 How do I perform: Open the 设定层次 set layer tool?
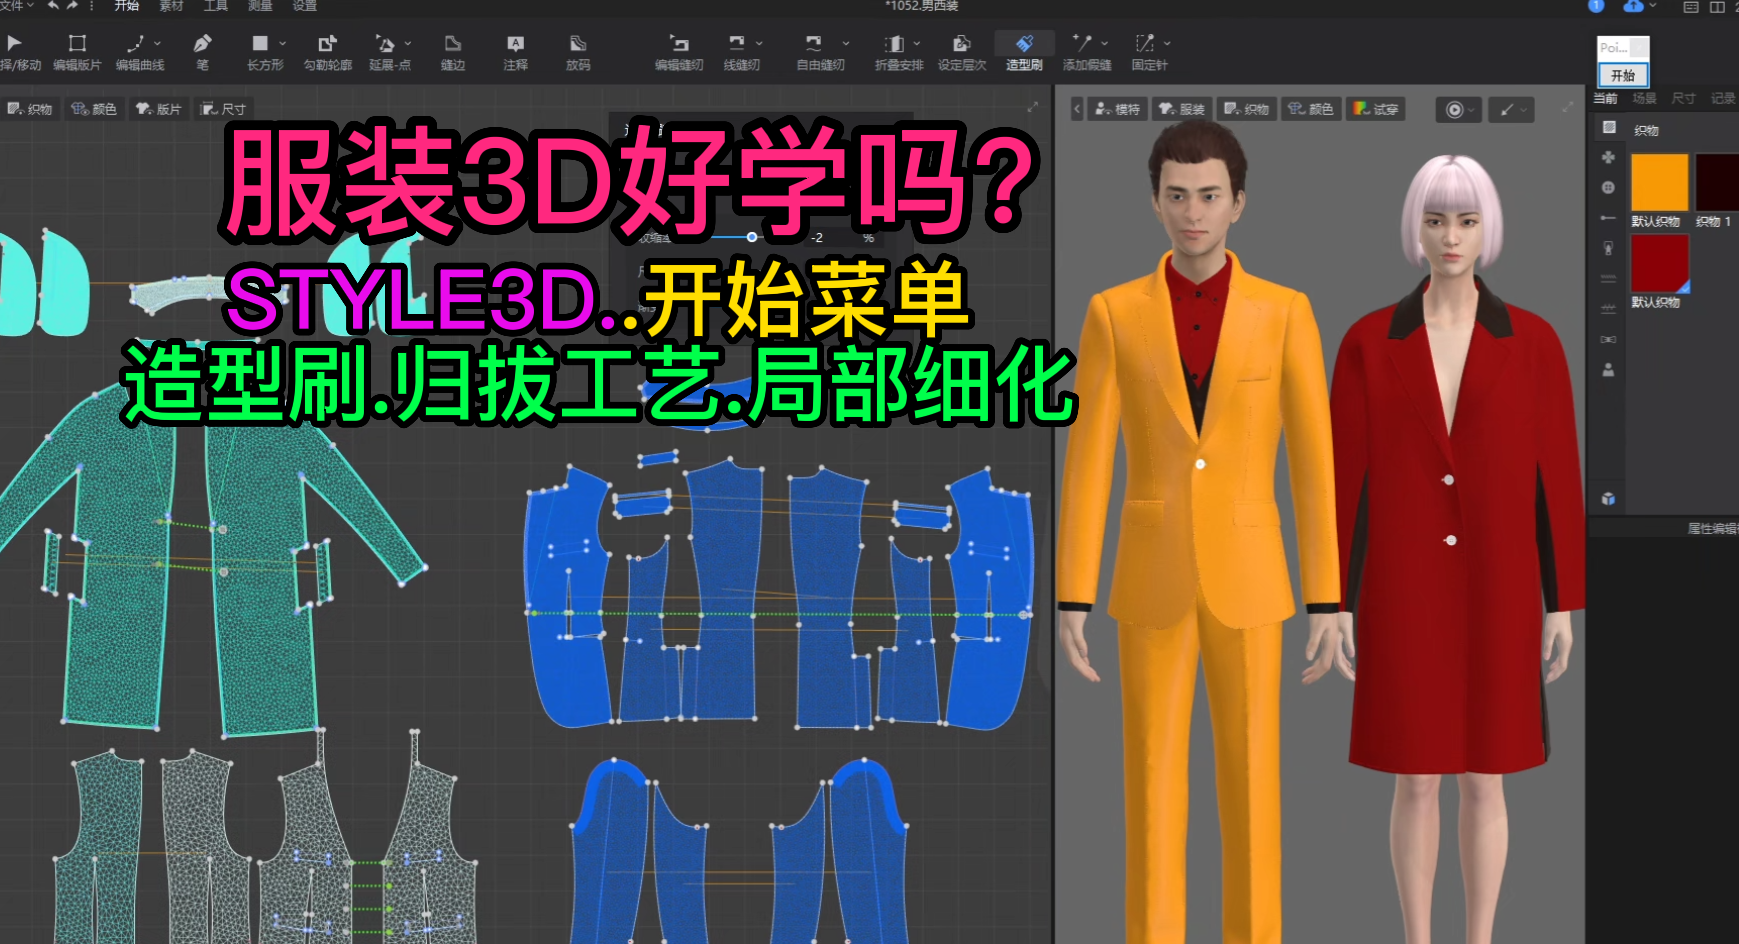(961, 52)
